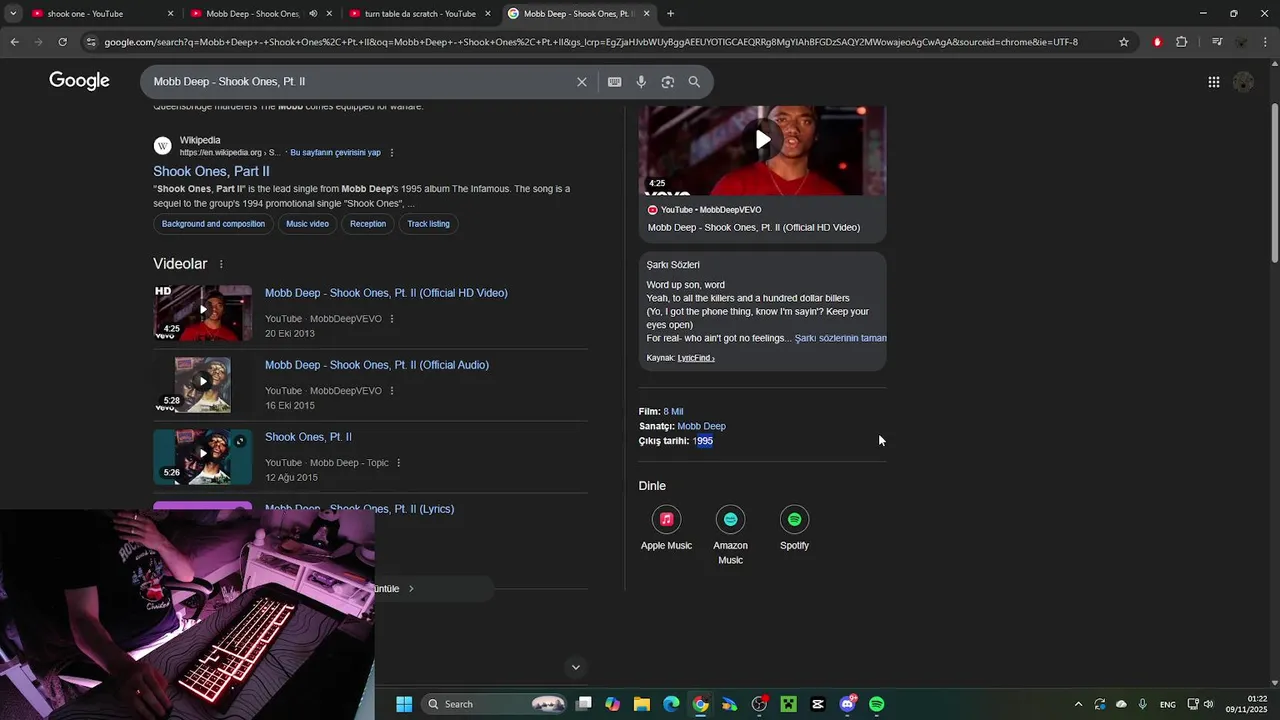Viewport: 1280px width, 720px height.
Task: Select the 'Reception' chip
Action: 368,224
